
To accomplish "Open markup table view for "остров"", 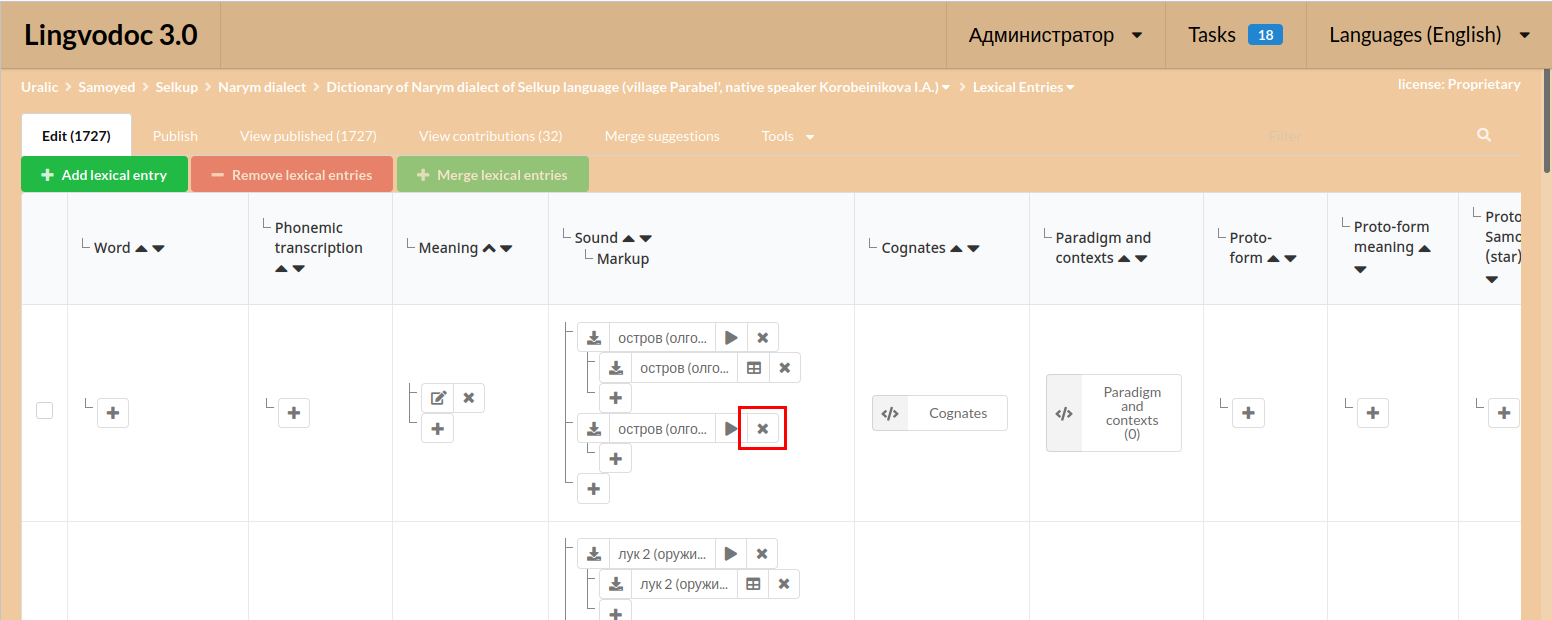I will tap(753, 367).
